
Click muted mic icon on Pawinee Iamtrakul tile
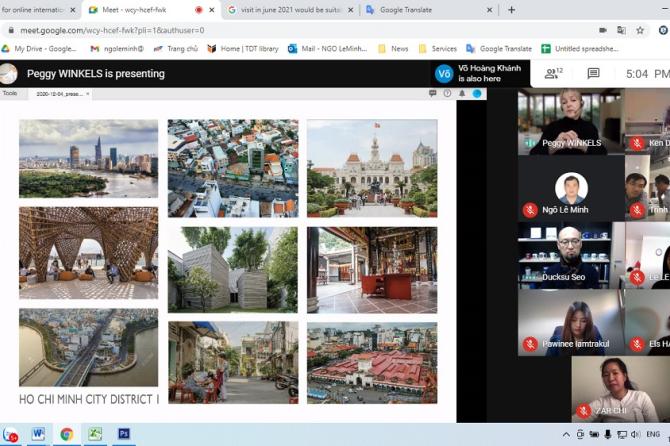pyautogui.click(x=530, y=344)
